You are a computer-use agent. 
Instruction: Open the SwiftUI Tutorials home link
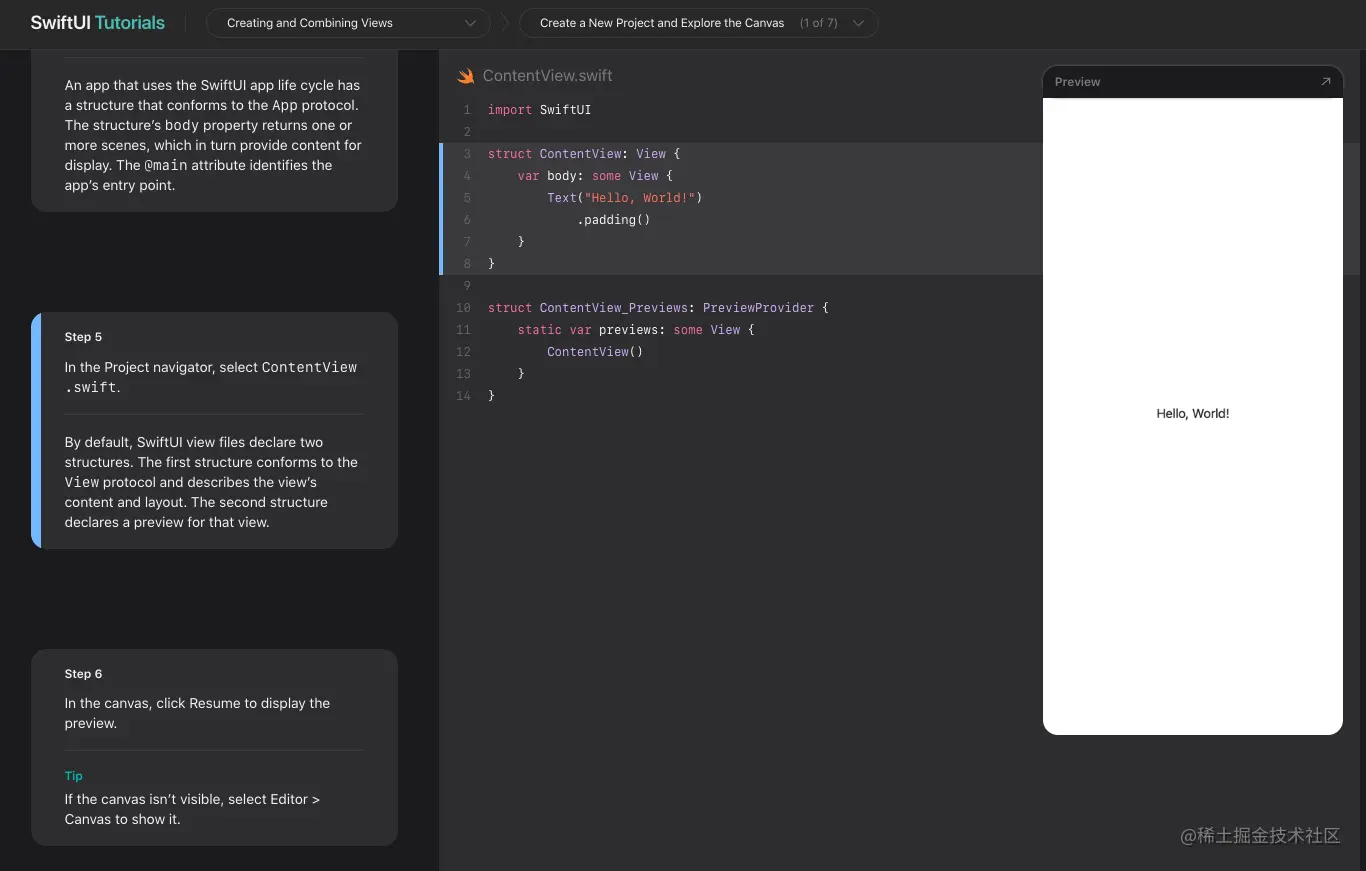[97, 22]
